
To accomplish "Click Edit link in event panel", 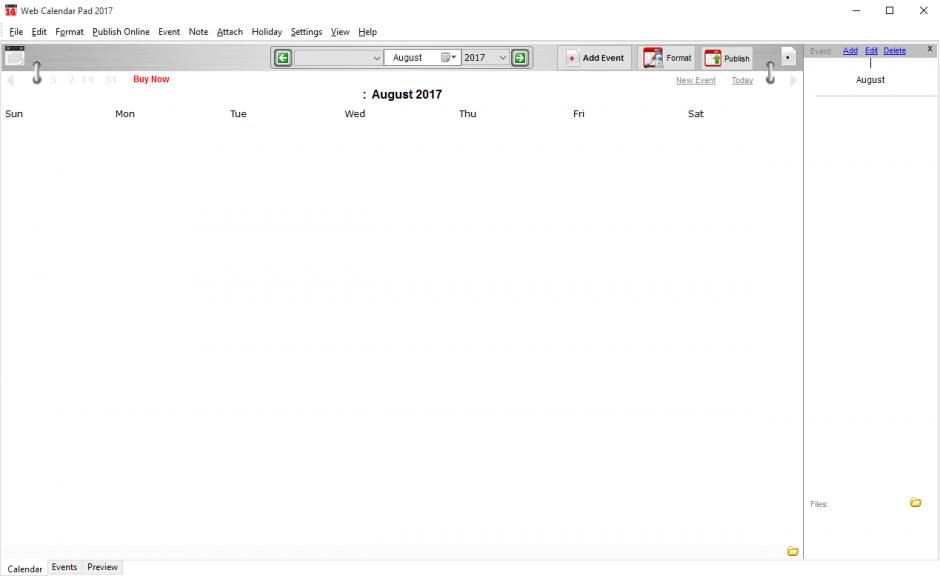I will click(871, 51).
